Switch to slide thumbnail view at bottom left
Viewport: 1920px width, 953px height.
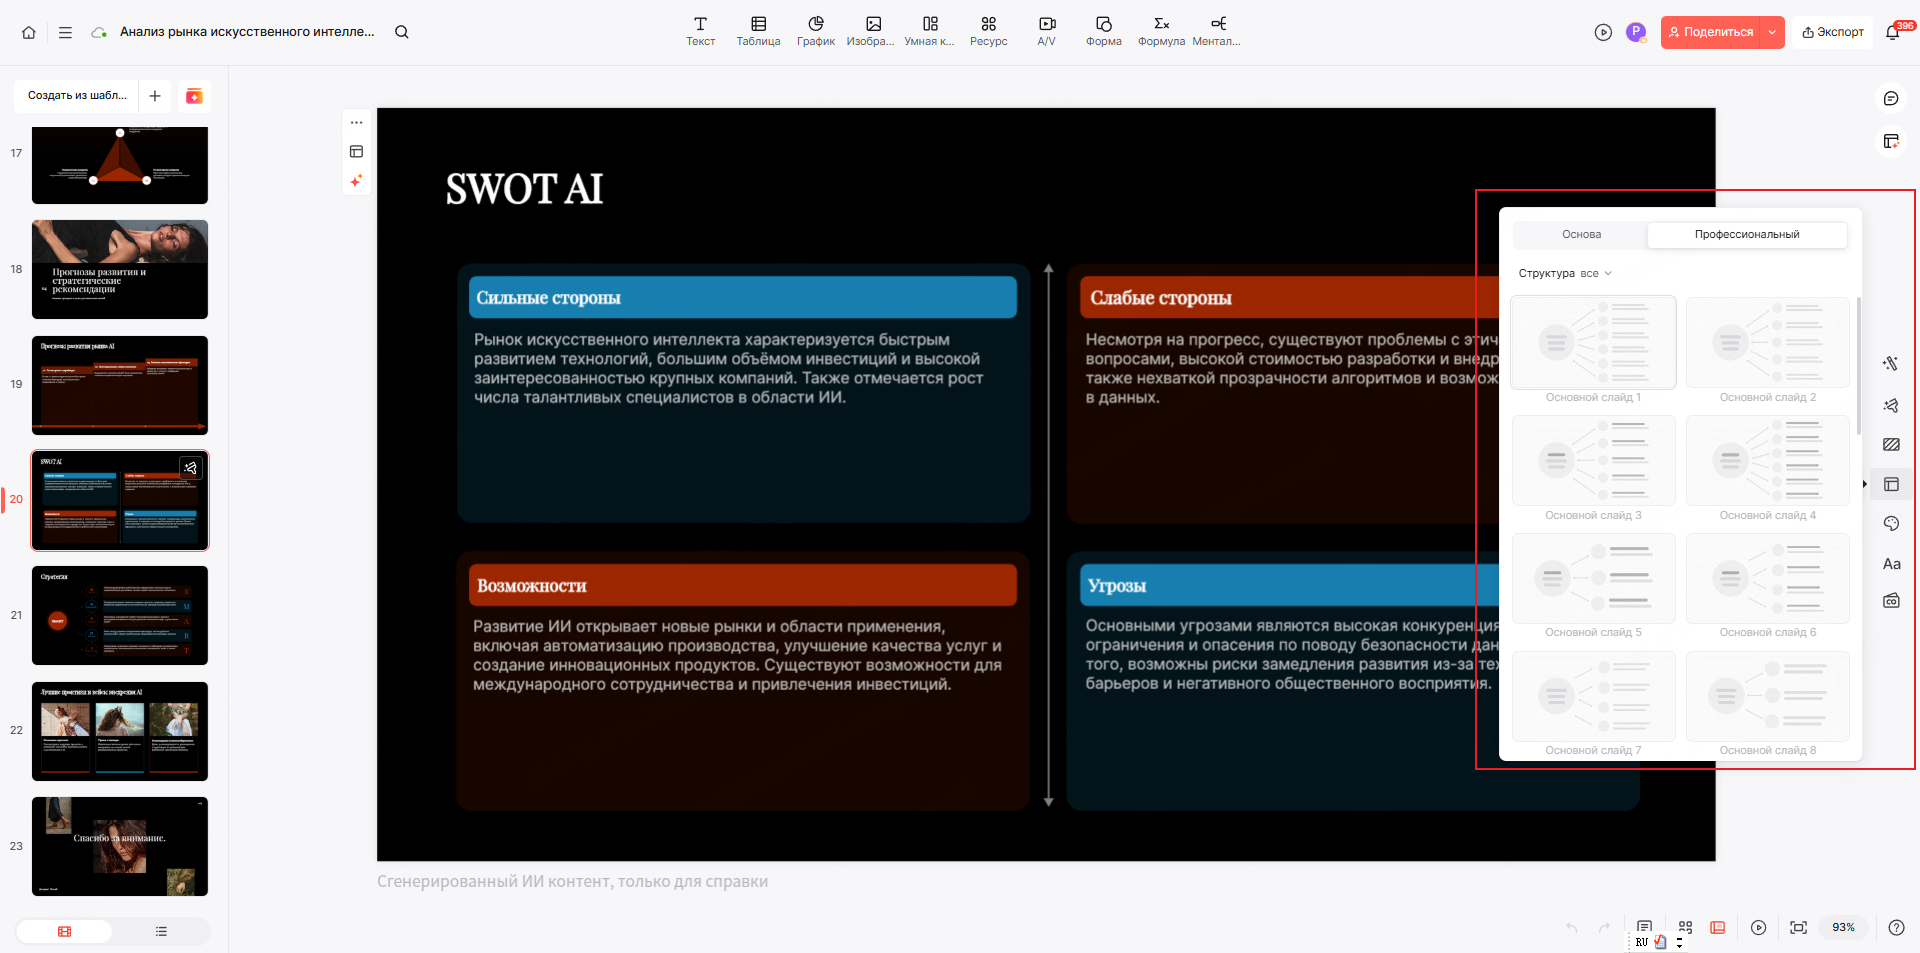click(65, 931)
